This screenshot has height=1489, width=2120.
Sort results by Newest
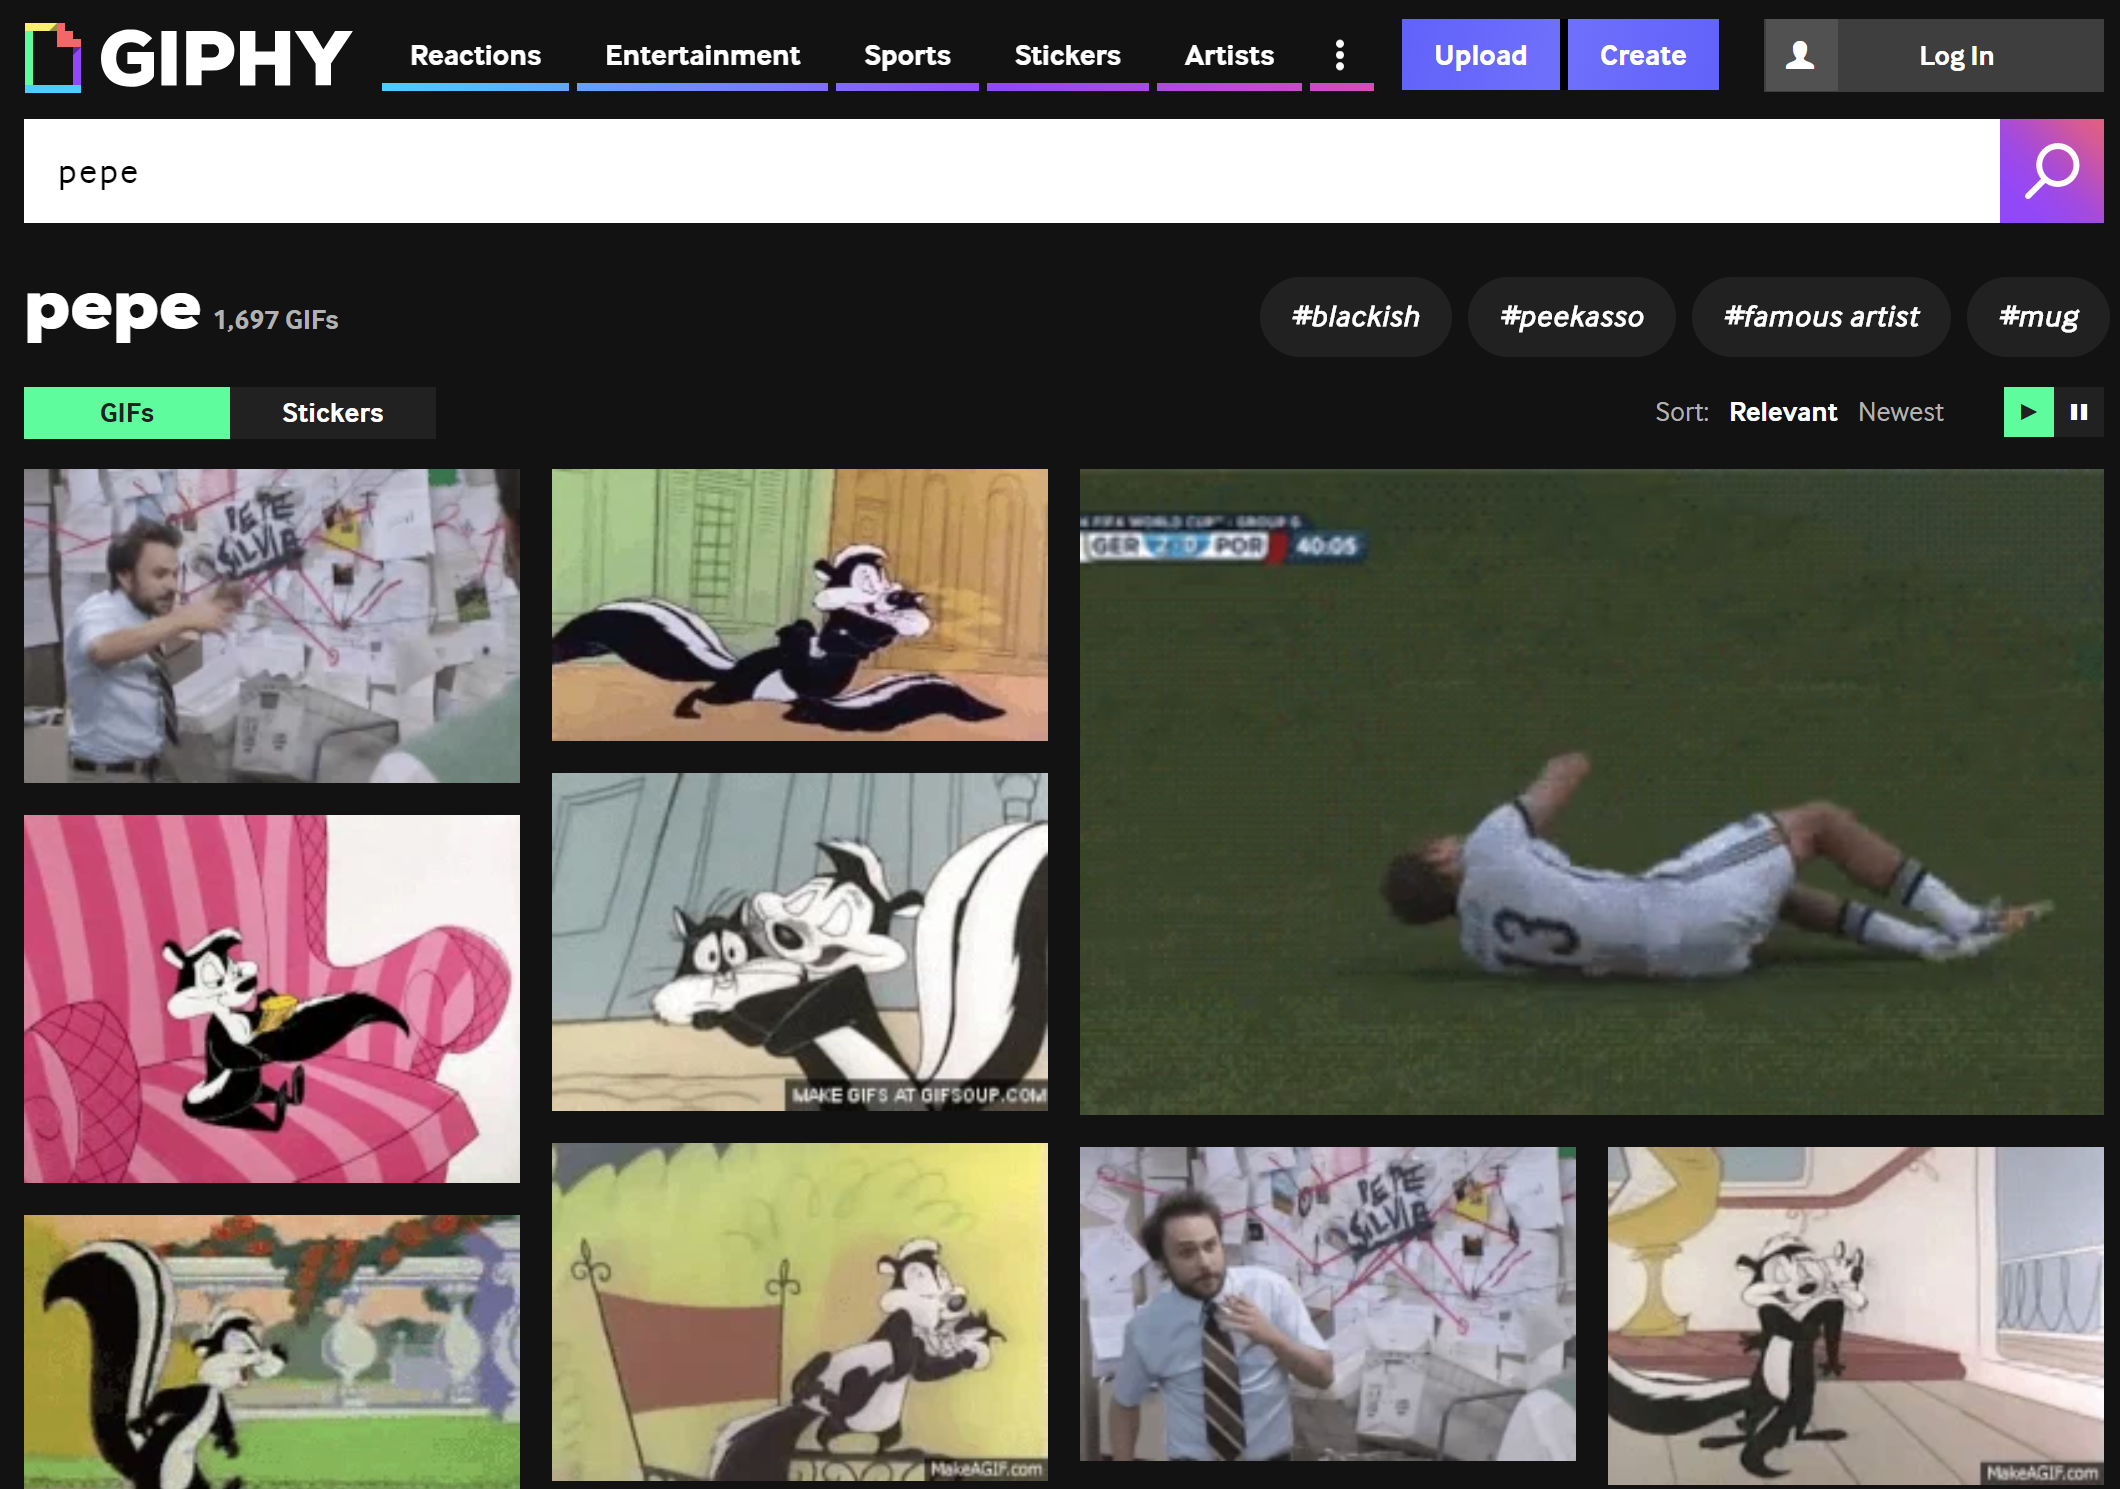(x=1900, y=412)
